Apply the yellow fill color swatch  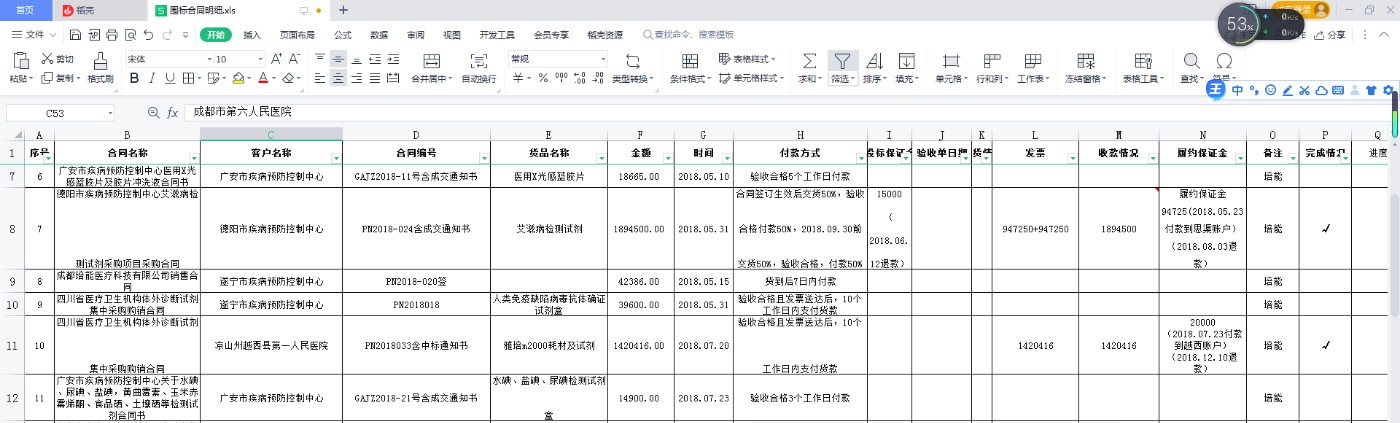pos(238,79)
